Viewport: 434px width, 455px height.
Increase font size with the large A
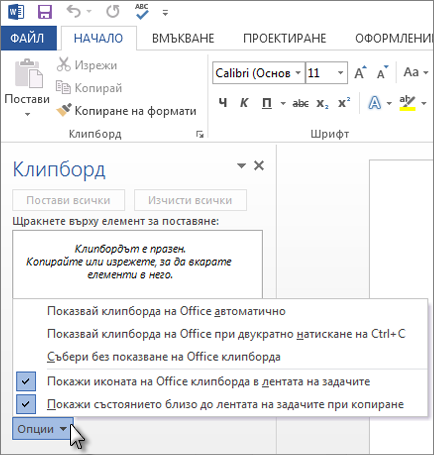[x=360, y=72]
